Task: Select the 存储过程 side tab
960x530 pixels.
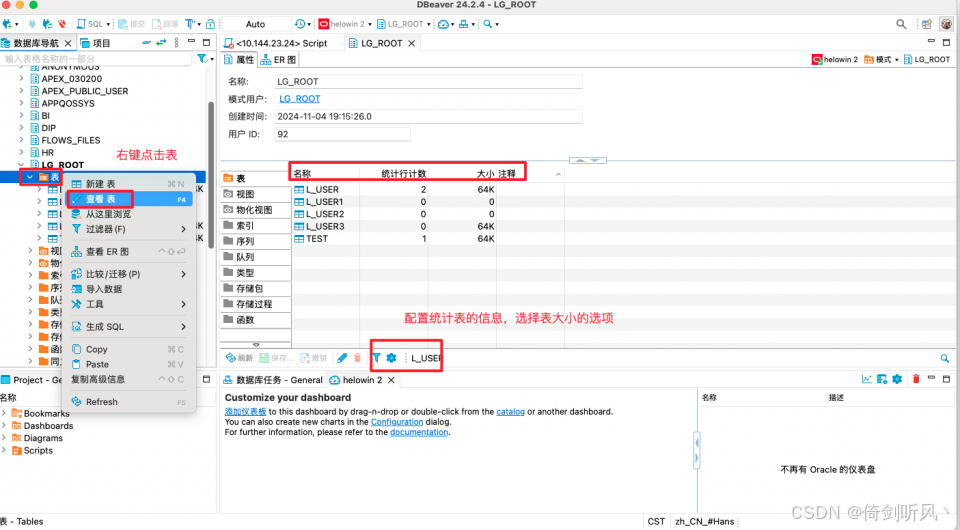Action: click(x=255, y=304)
